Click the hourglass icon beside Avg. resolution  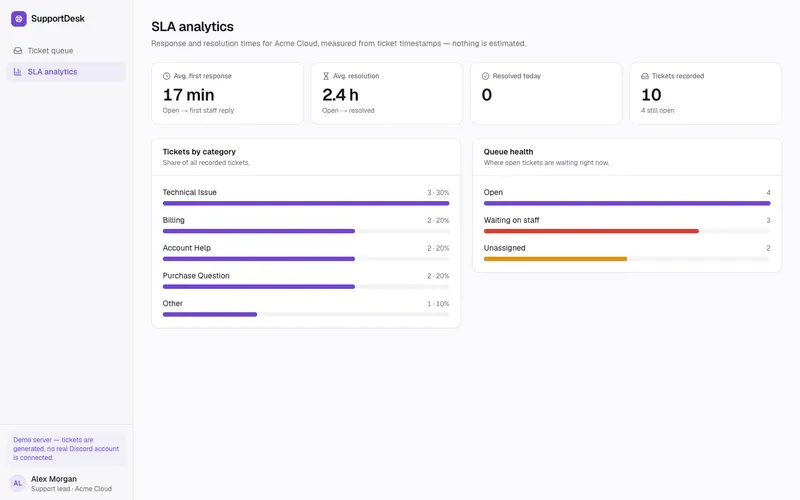coord(326,76)
